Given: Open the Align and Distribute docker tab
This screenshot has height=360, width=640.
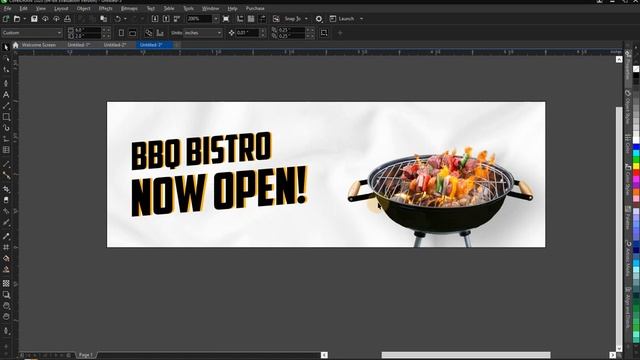Looking at the screenshot, I should (x=628, y=308).
